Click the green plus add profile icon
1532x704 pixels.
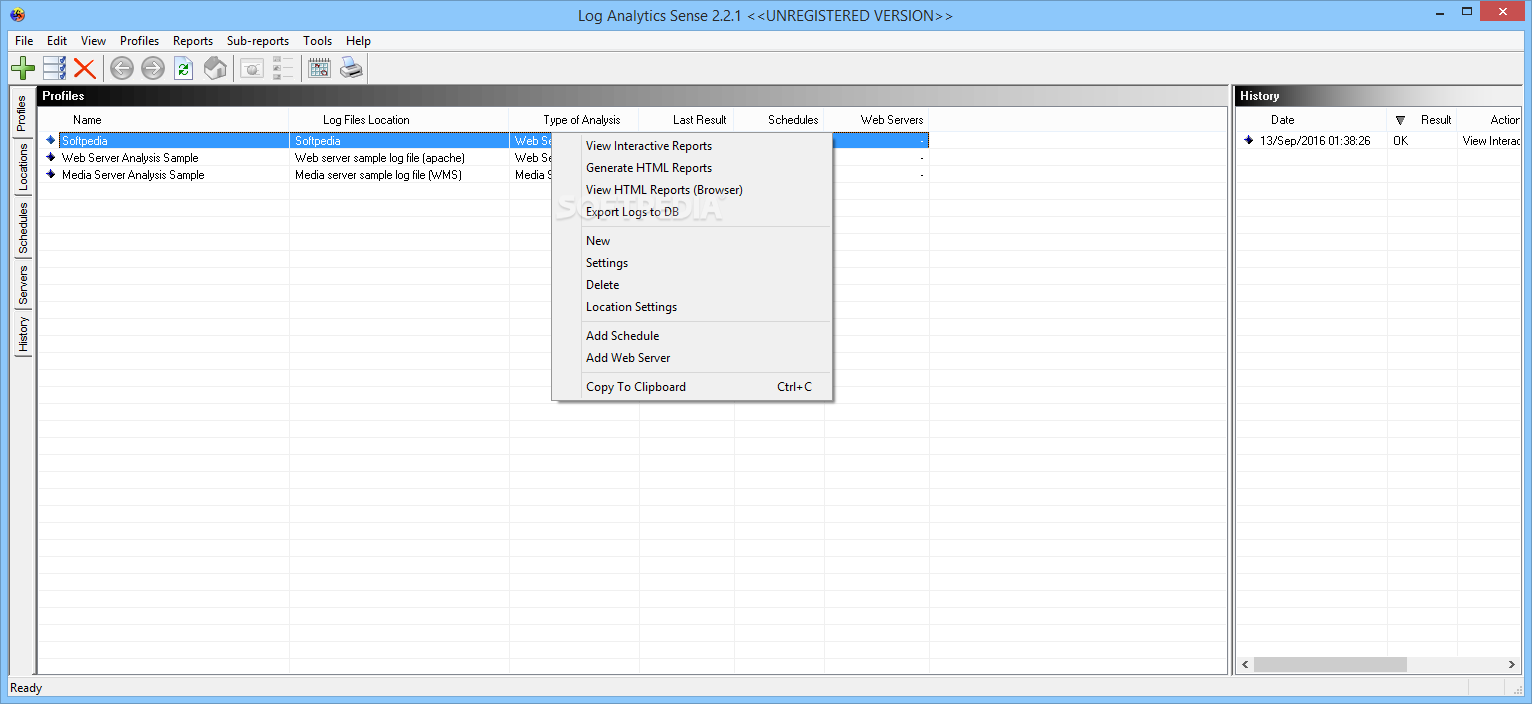point(23,68)
